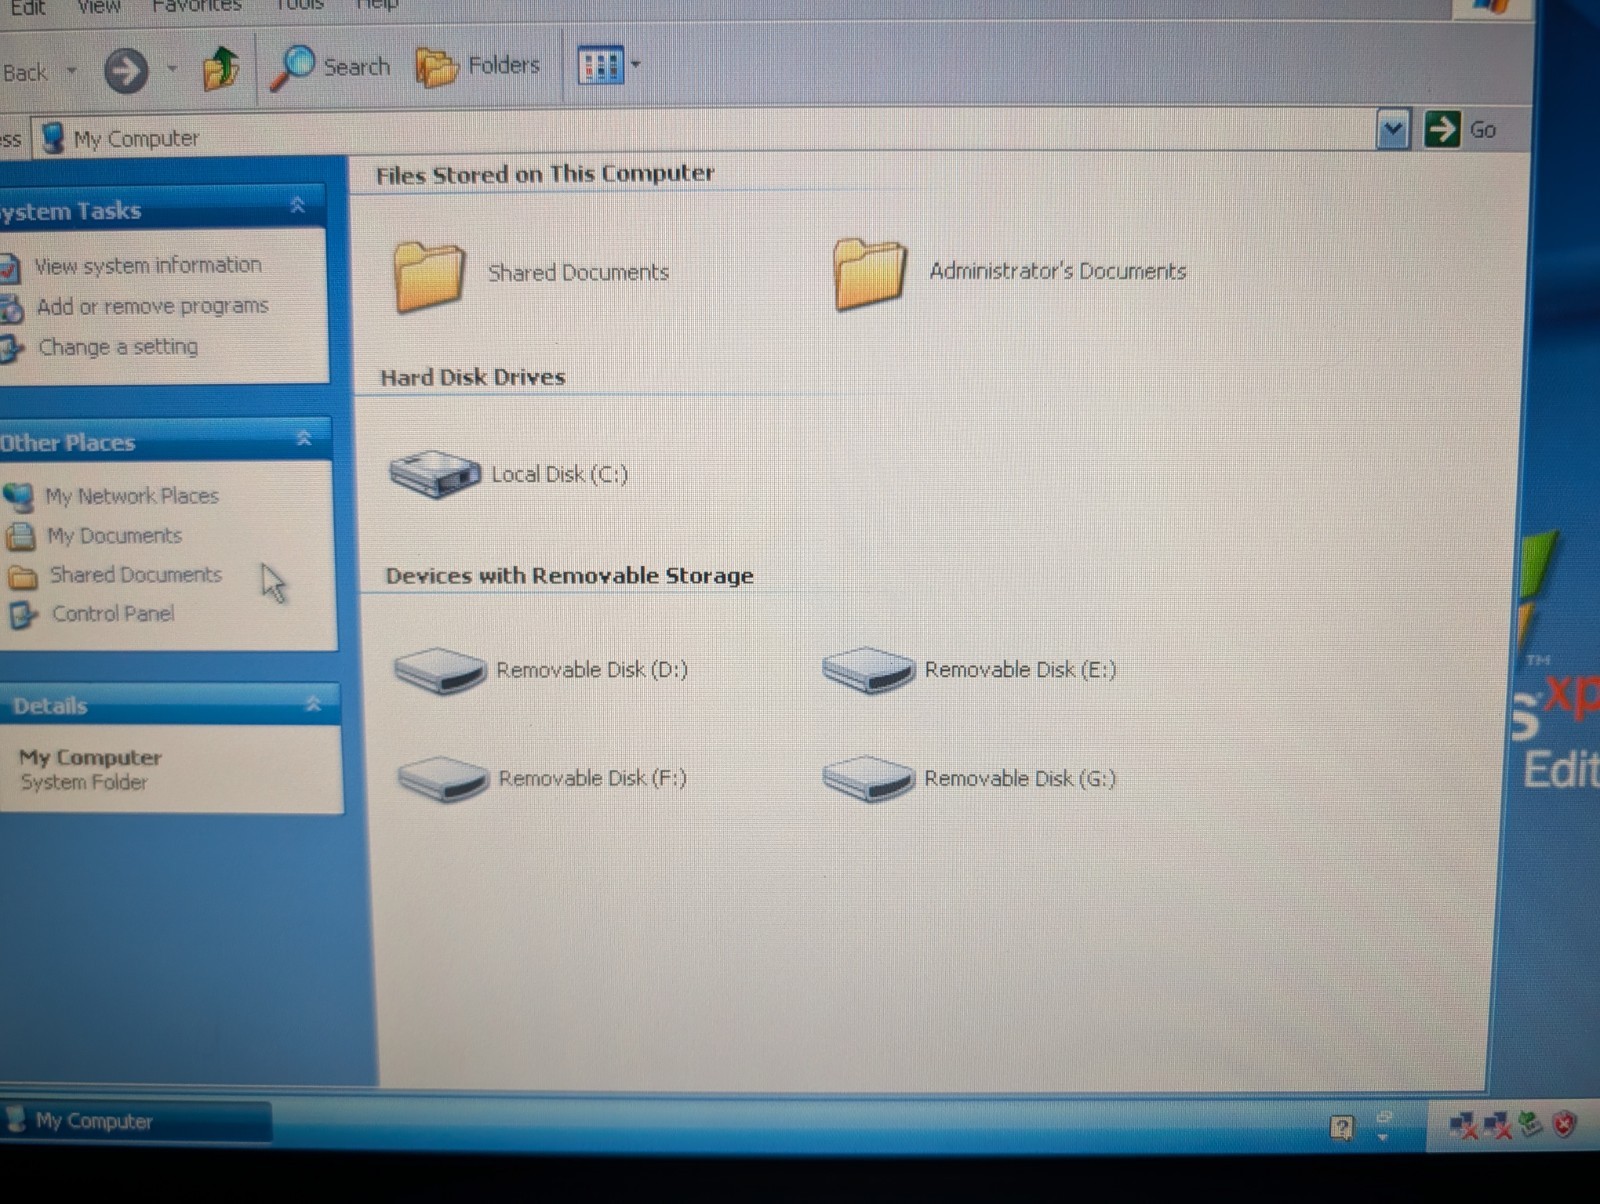Image resolution: width=1600 pixels, height=1204 pixels.
Task: Open the address bar dropdown arrow
Action: point(1392,129)
